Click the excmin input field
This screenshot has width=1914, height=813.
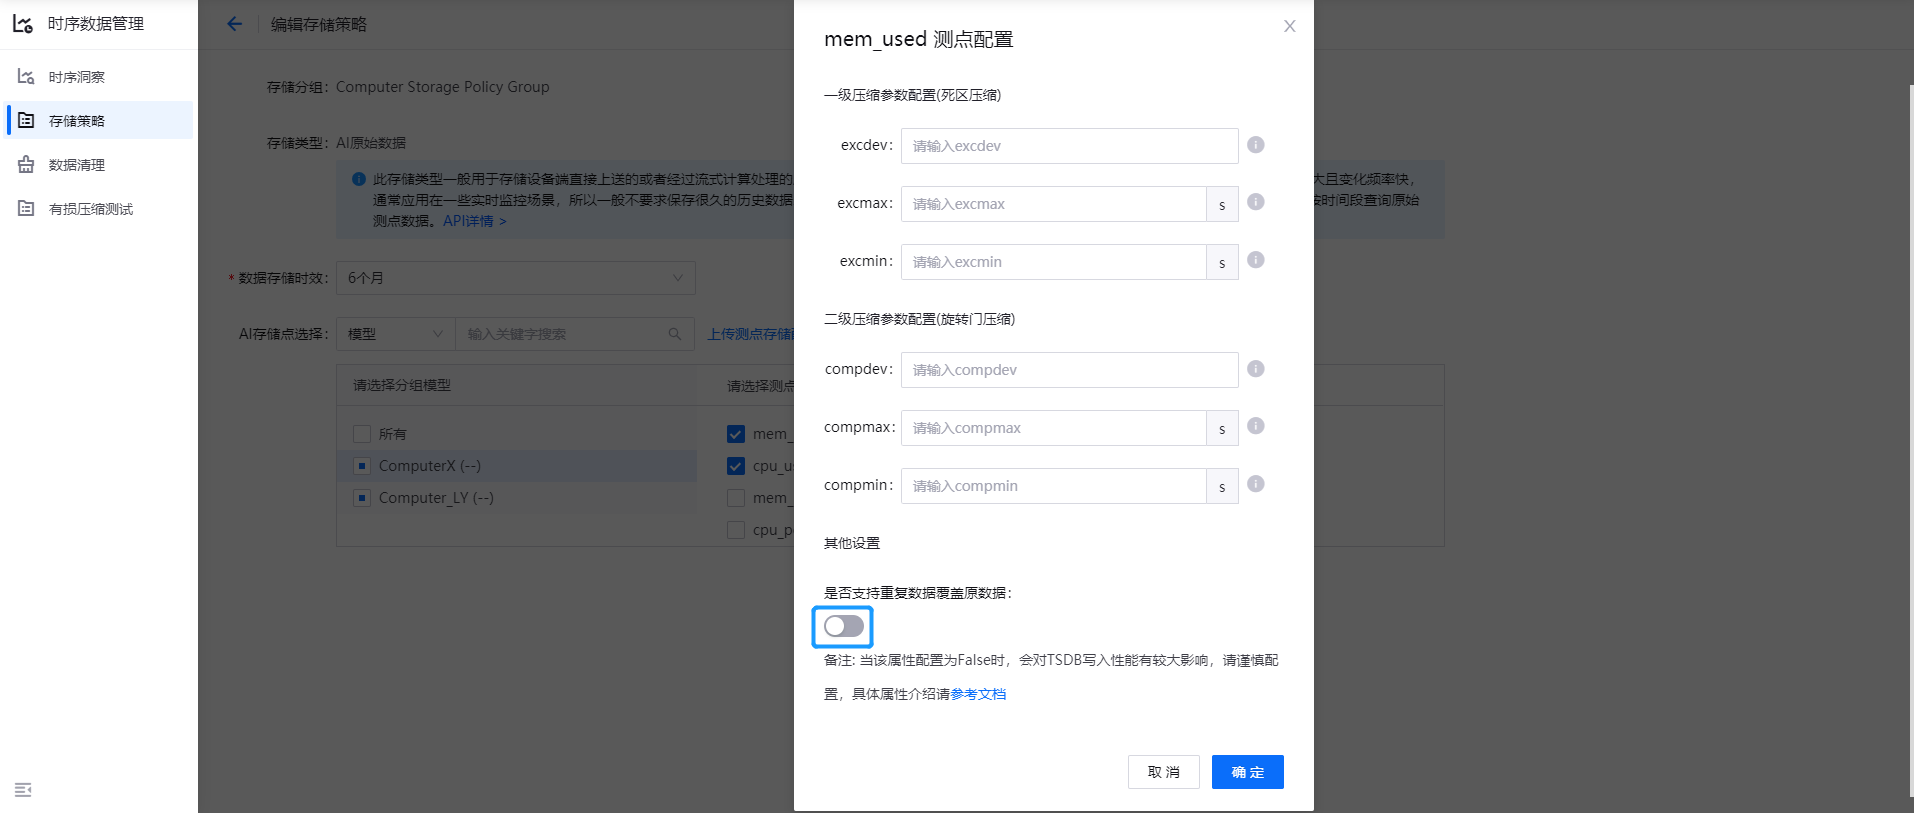click(x=1054, y=262)
